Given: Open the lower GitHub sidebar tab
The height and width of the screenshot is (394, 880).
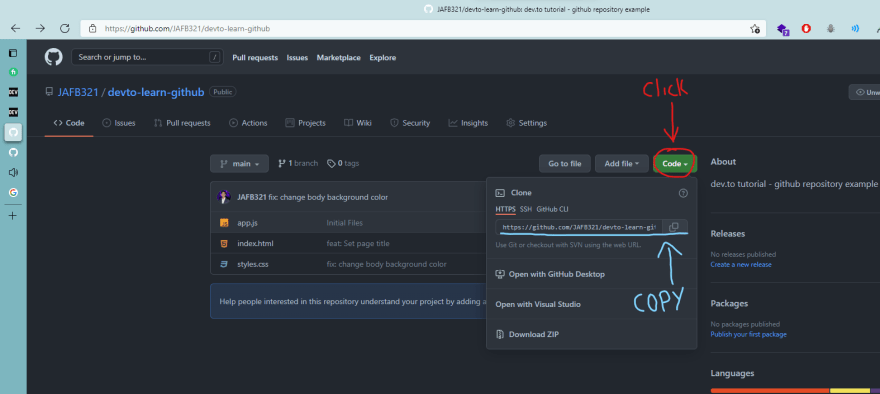Looking at the screenshot, I should (13, 152).
